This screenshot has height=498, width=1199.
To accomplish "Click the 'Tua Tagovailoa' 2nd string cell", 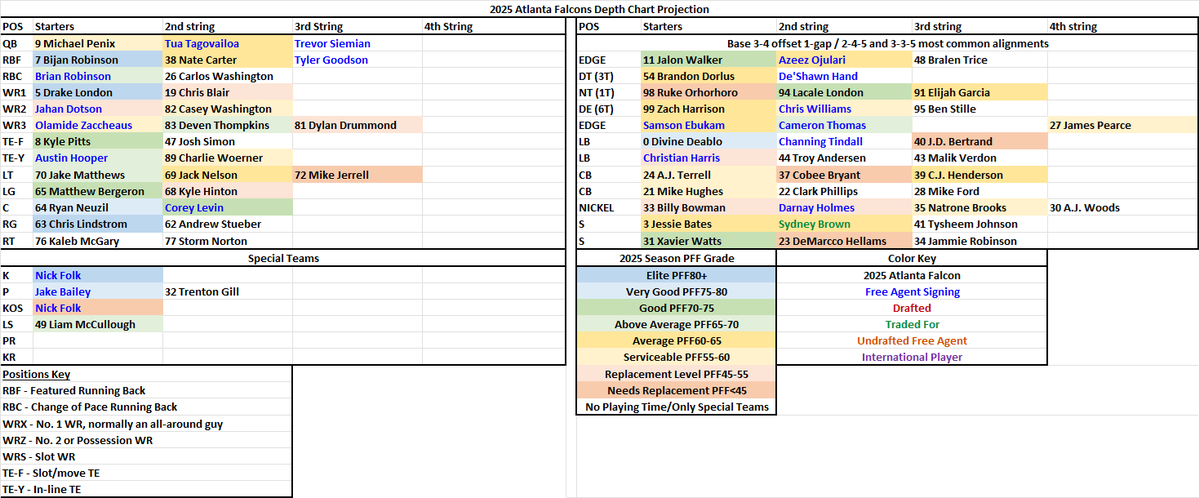I will pyautogui.click(x=228, y=44).
